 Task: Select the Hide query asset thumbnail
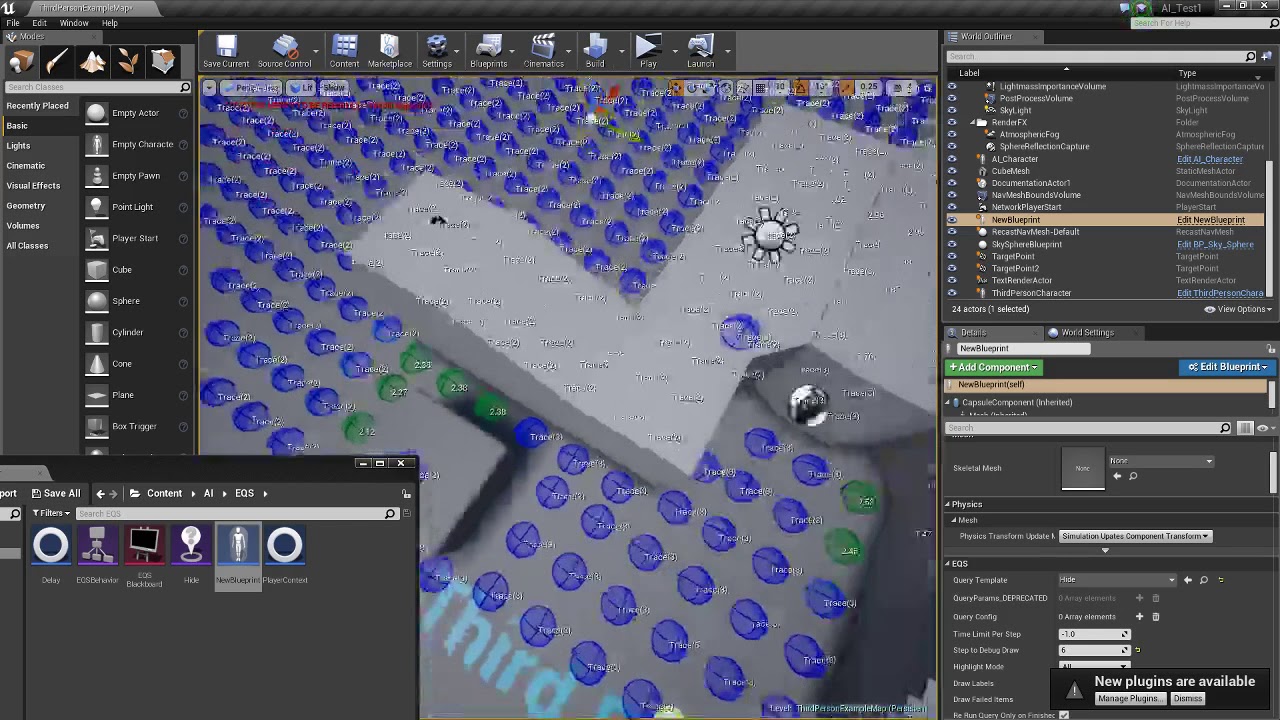coord(191,545)
